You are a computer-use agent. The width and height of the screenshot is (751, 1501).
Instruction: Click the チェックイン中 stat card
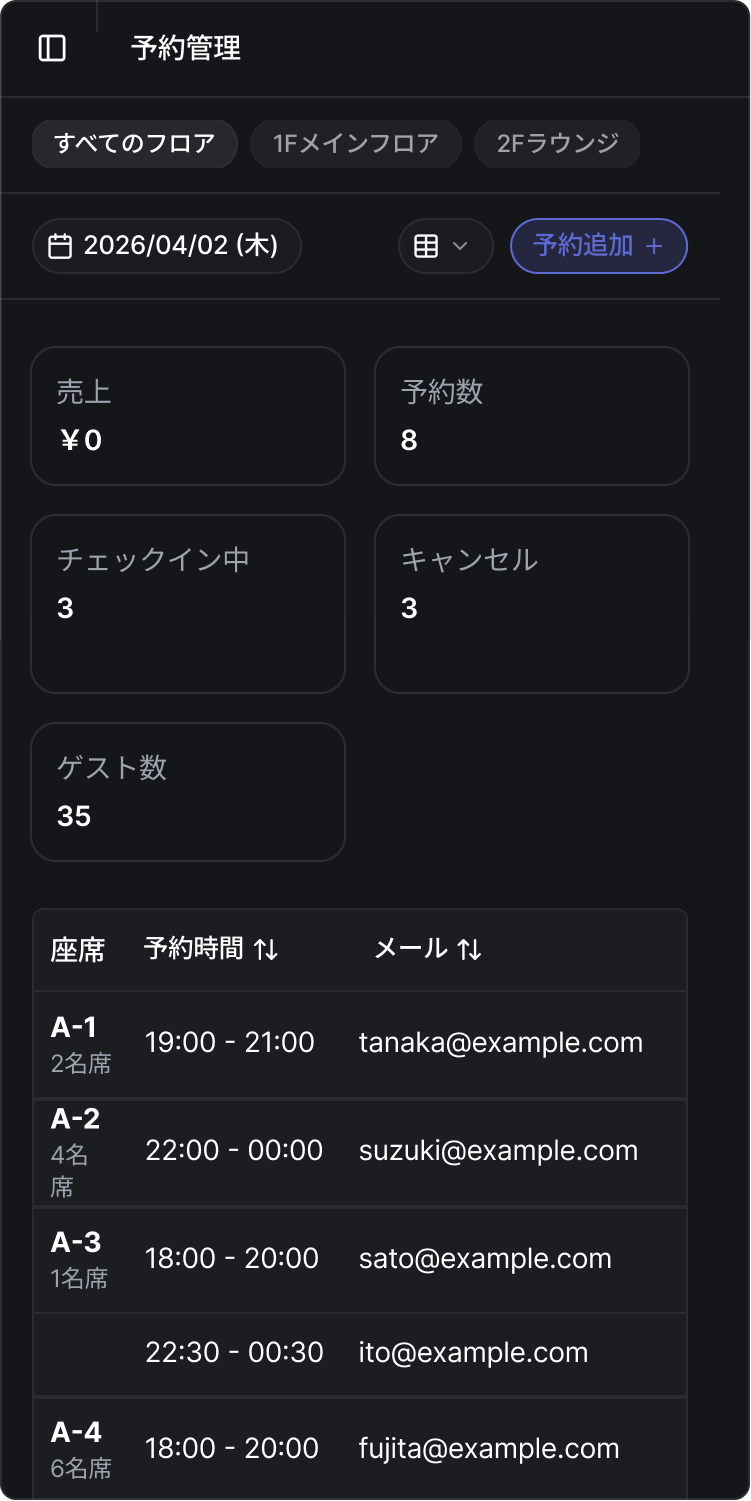coord(188,604)
